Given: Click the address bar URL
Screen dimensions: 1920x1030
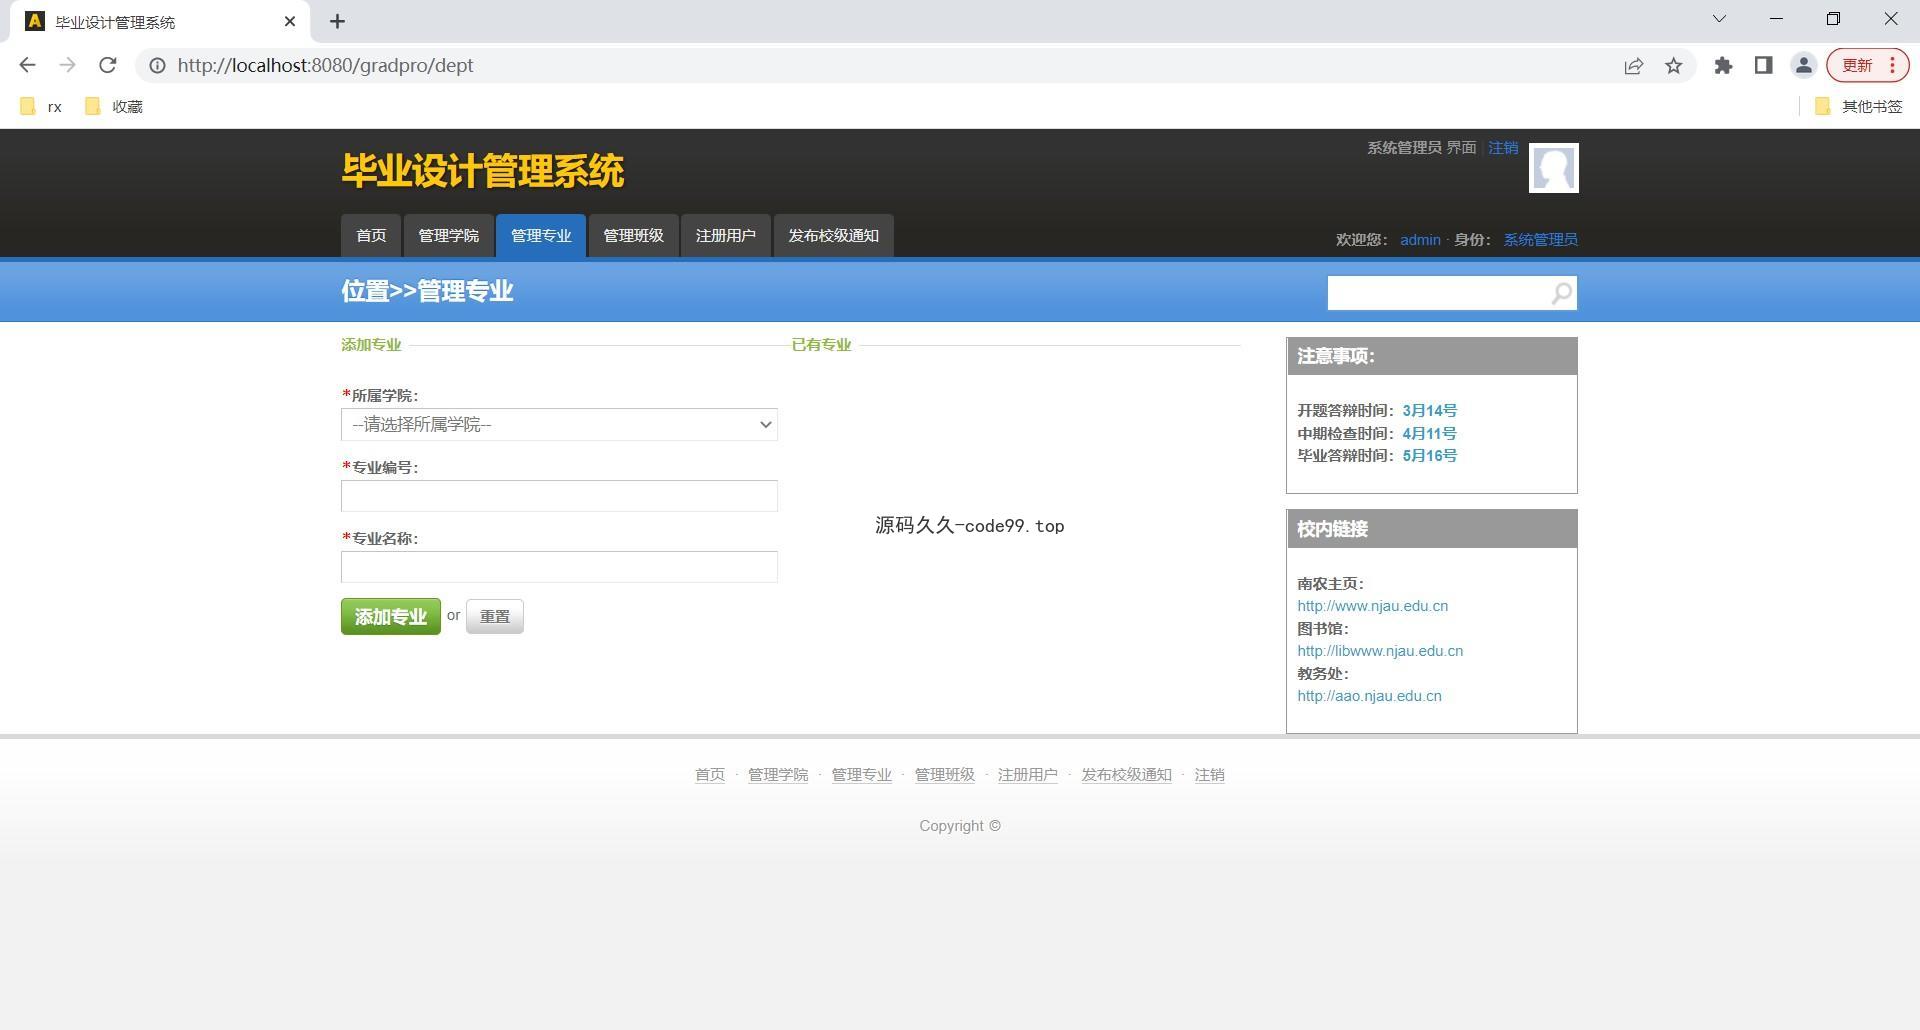Looking at the screenshot, I should click(325, 65).
